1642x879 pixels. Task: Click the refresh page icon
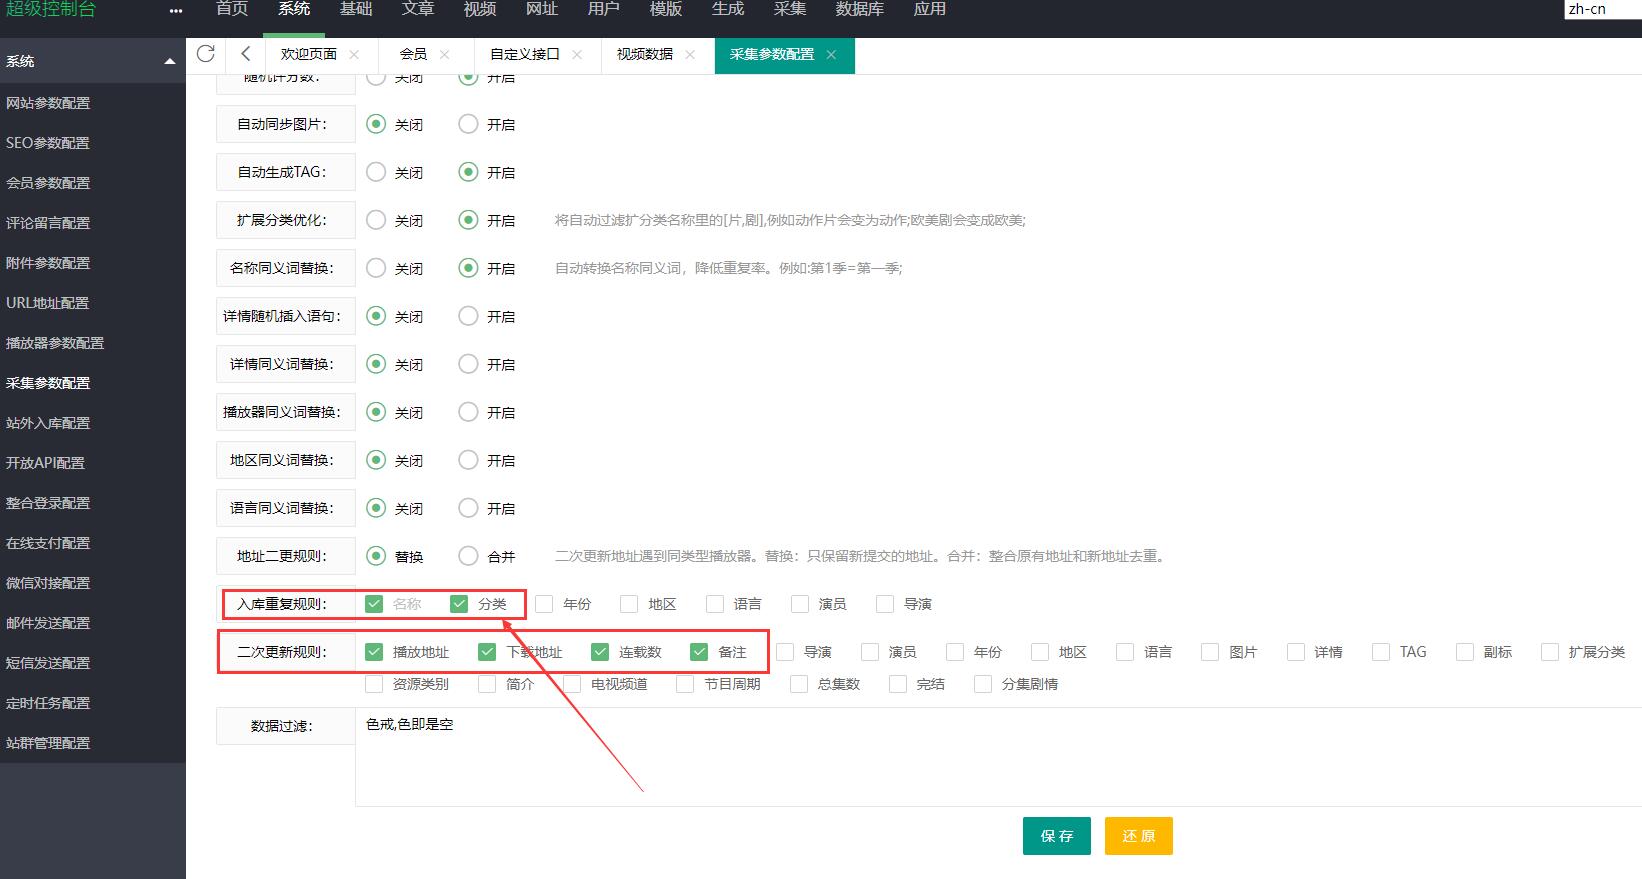click(x=206, y=54)
